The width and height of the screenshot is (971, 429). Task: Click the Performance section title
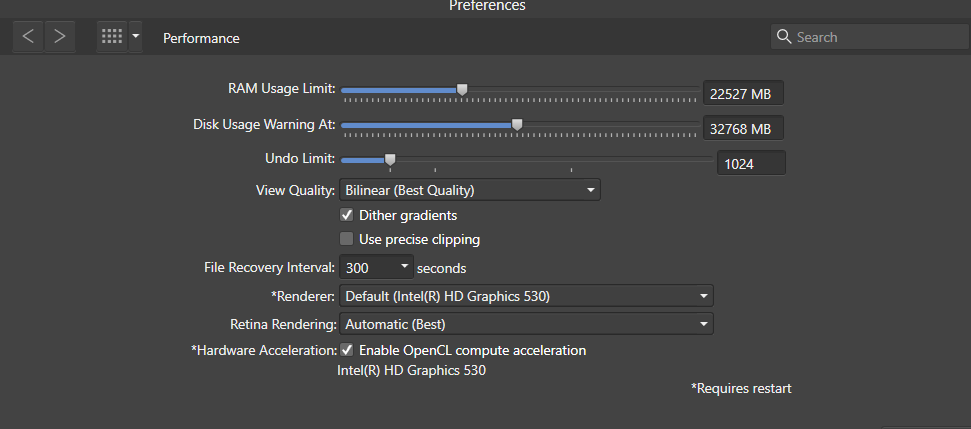tap(201, 38)
